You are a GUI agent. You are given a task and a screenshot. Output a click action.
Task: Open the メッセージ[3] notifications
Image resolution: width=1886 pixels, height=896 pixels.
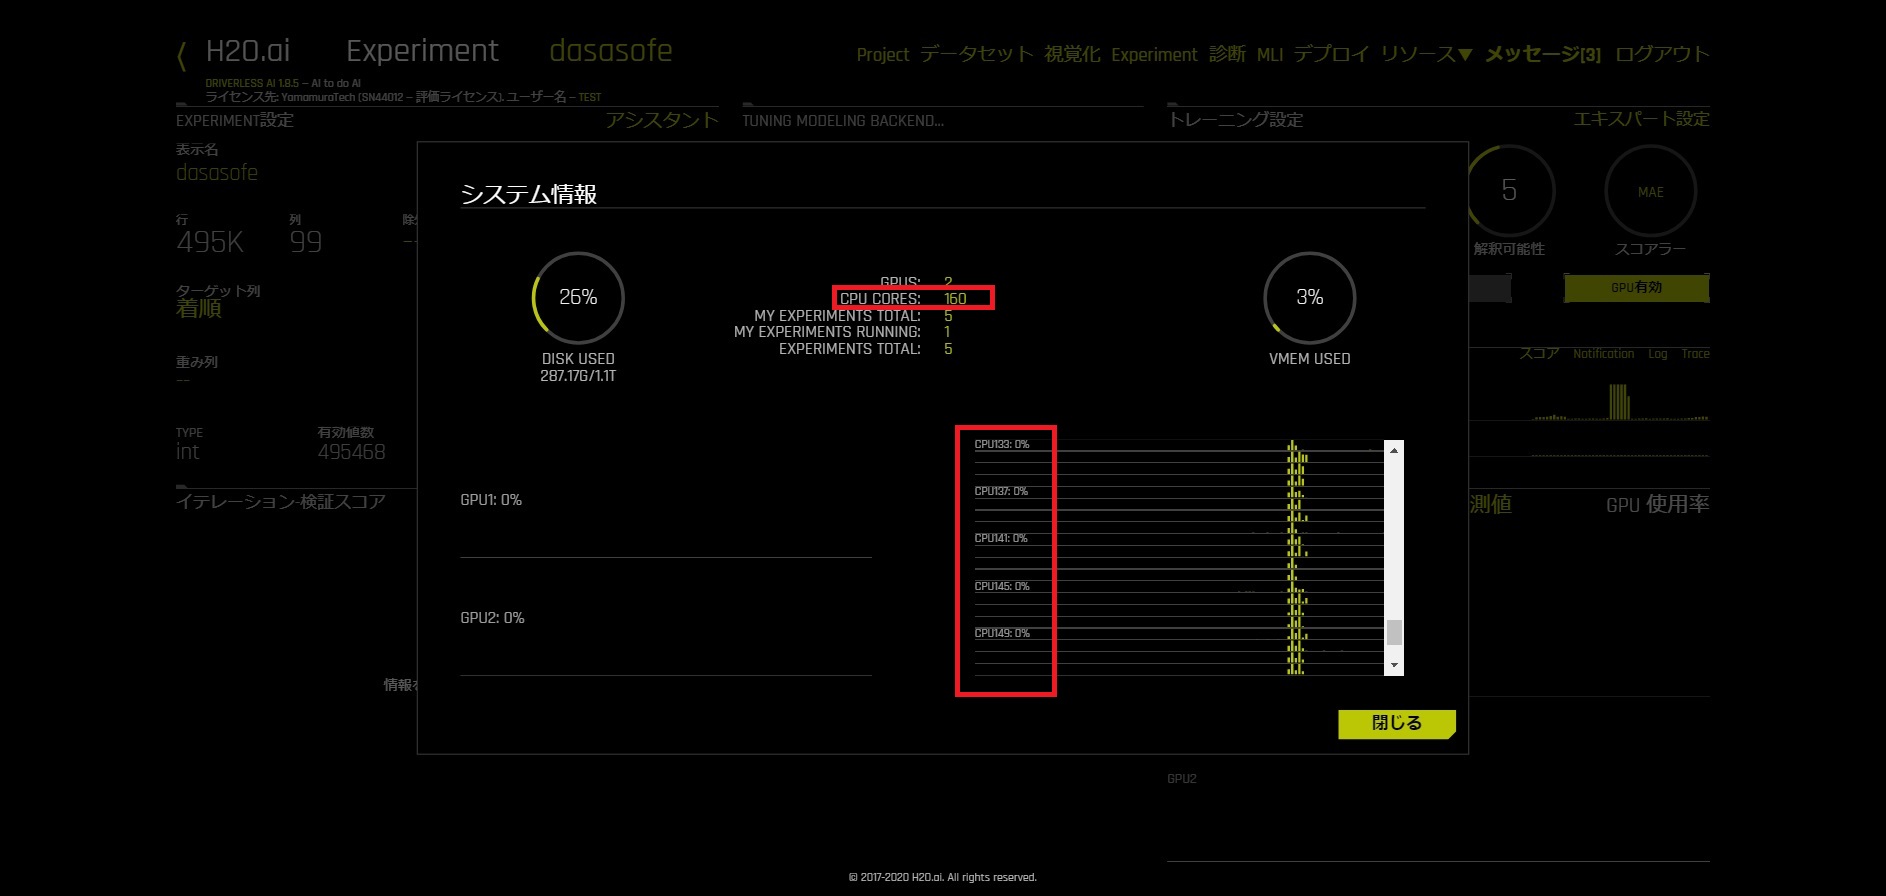1542,54
